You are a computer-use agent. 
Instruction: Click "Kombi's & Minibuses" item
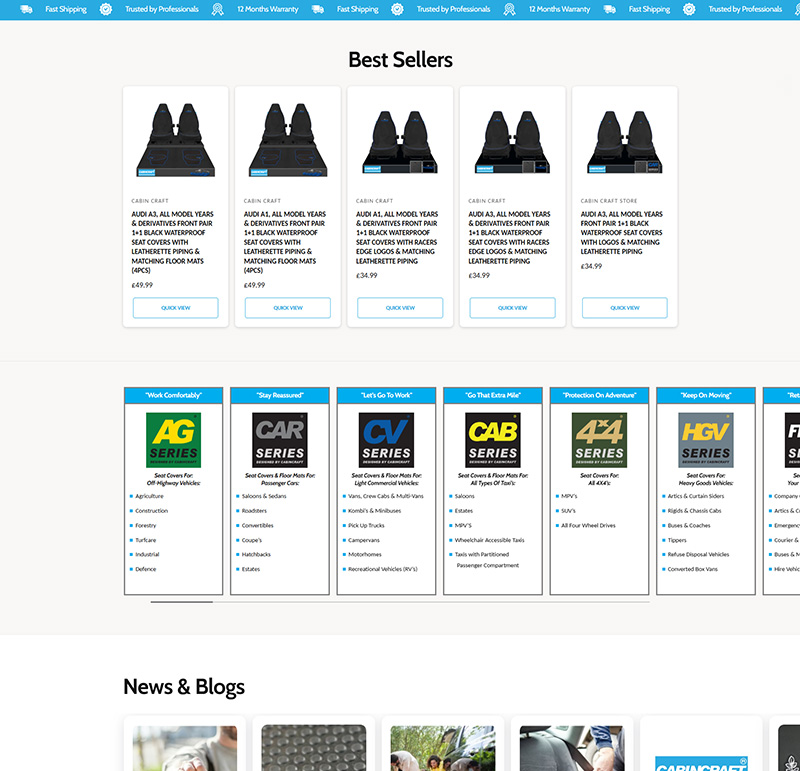click(x=374, y=511)
